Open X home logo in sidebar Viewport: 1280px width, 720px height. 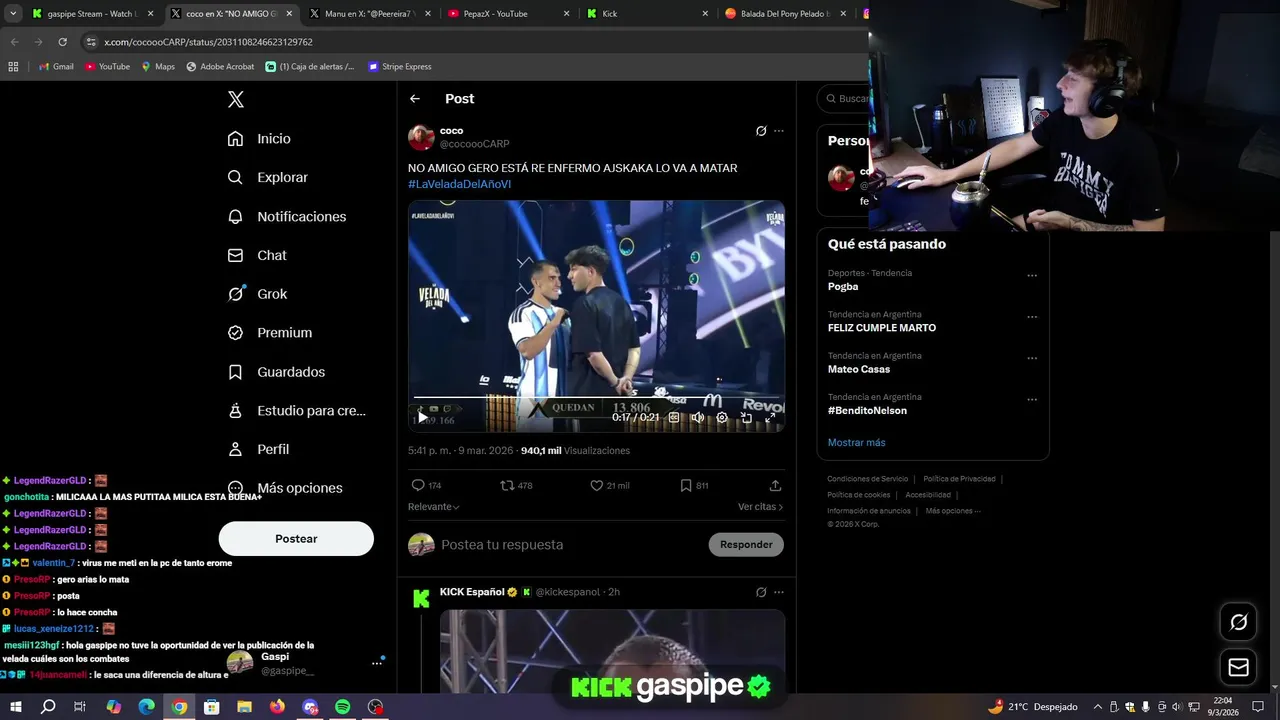tap(236, 99)
